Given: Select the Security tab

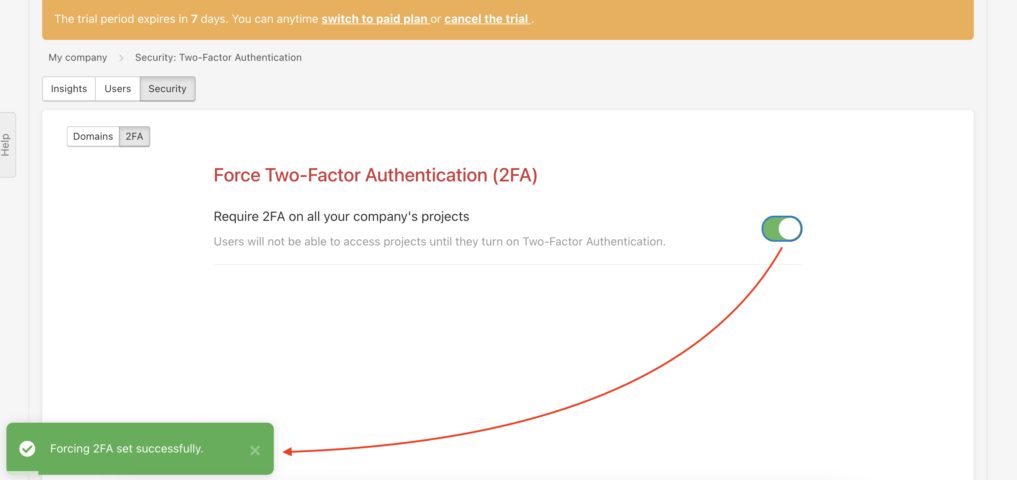Looking at the screenshot, I should click(x=167, y=89).
